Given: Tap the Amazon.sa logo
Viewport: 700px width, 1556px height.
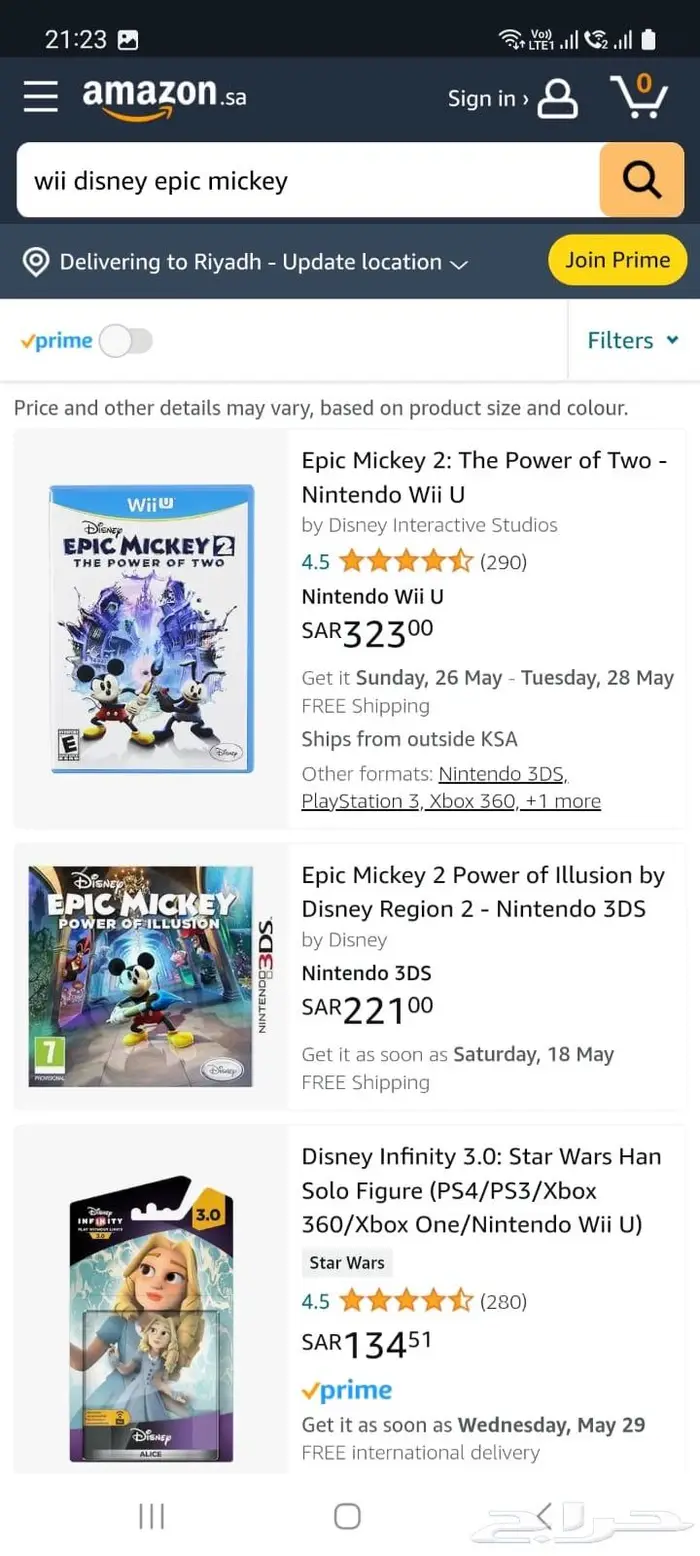Looking at the screenshot, I should pos(164,98).
